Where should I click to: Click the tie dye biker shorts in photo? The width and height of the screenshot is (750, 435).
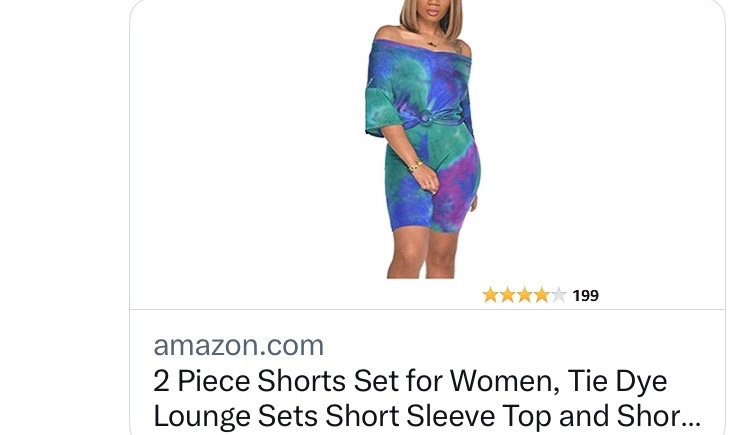433,182
